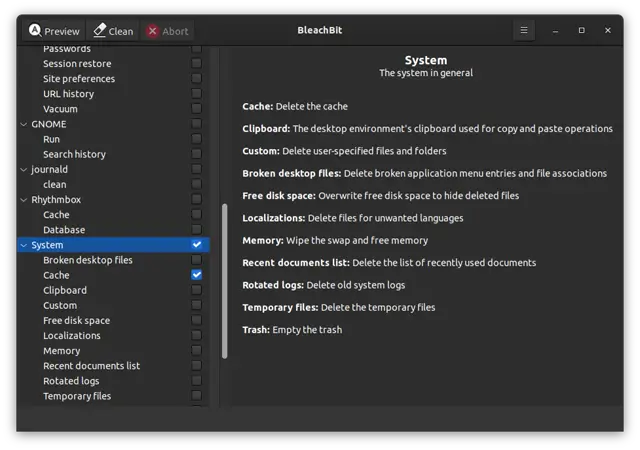The height and width of the screenshot is (450, 640).
Task: Open the hamburger menu button
Action: [x=524, y=30]
